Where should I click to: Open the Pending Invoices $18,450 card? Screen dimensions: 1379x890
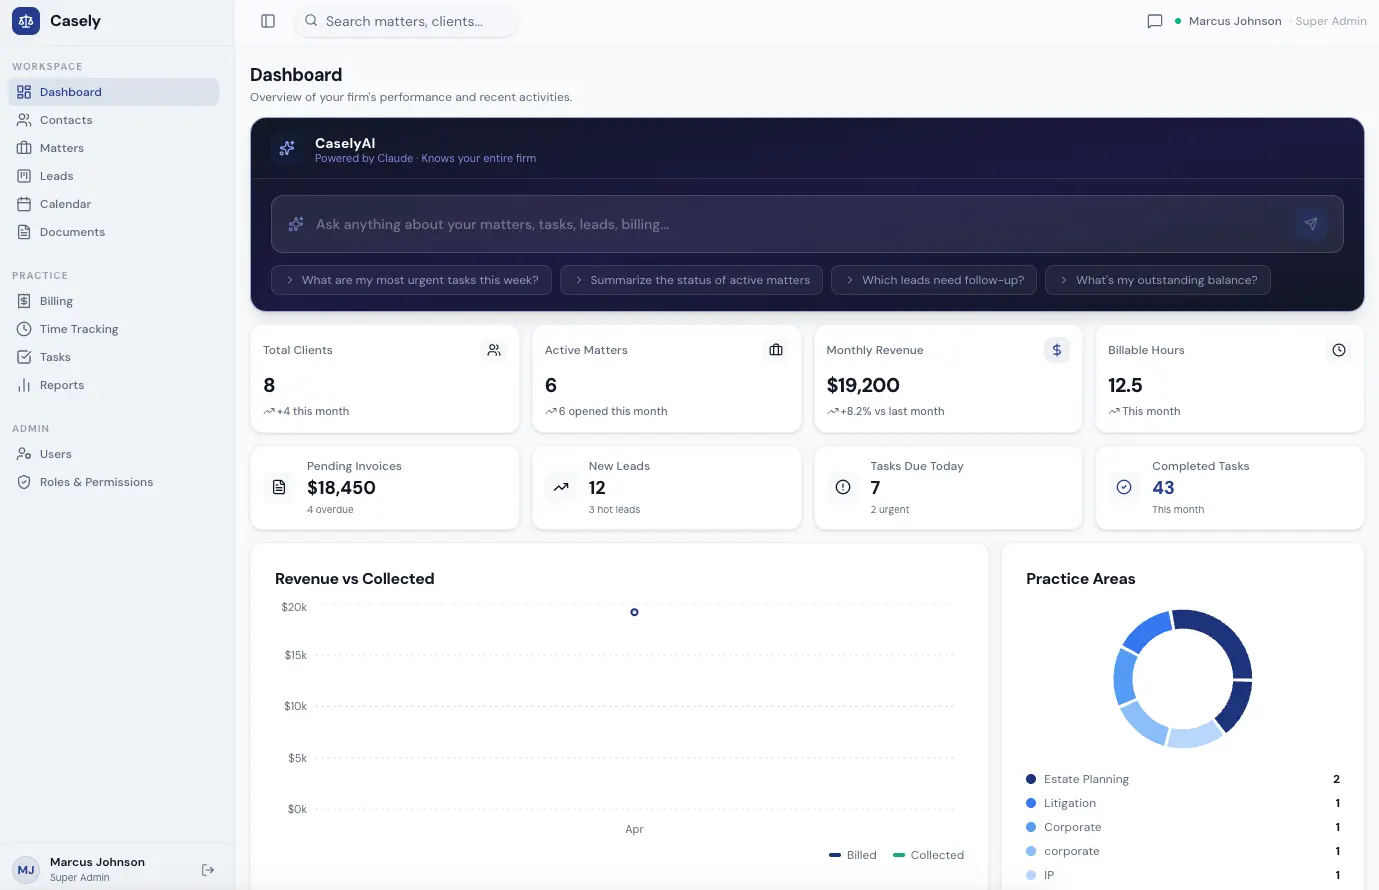point(385,487)
